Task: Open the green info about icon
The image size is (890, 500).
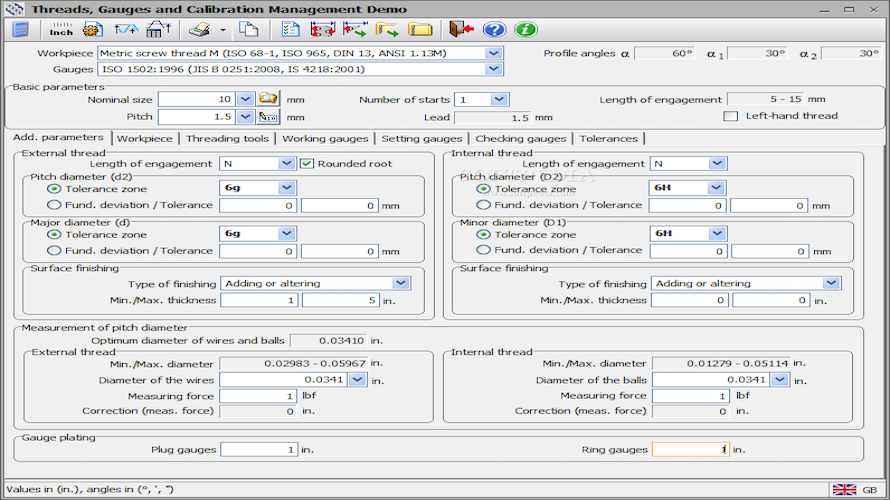Action: point(526,30)
